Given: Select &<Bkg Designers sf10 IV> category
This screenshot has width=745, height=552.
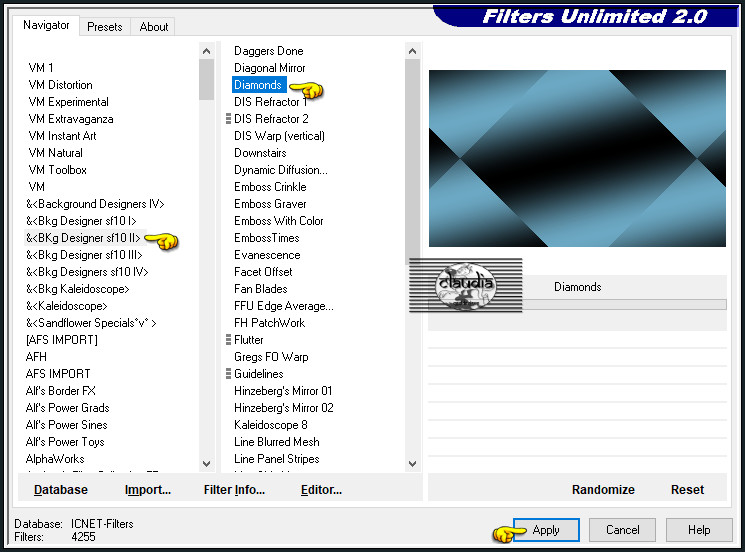Looking at the screenshot, I should (x=87, y=272).
